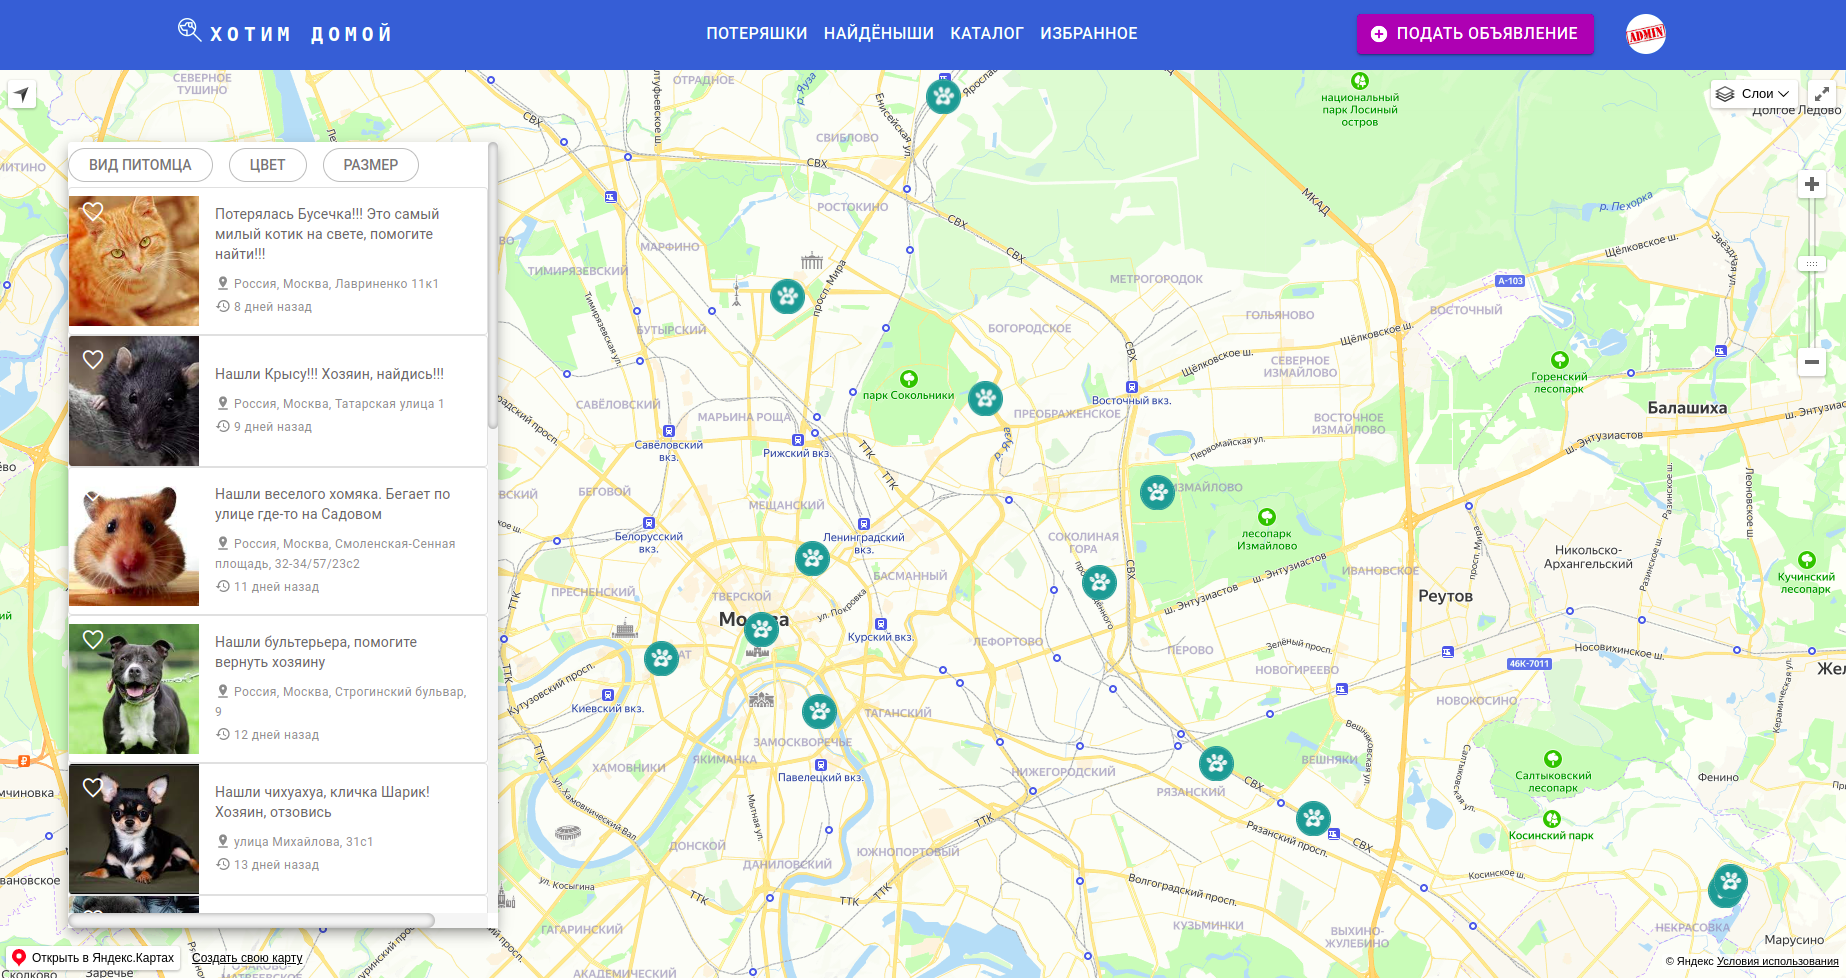
Task: Click Подать объявление button
Action: 1474,33
